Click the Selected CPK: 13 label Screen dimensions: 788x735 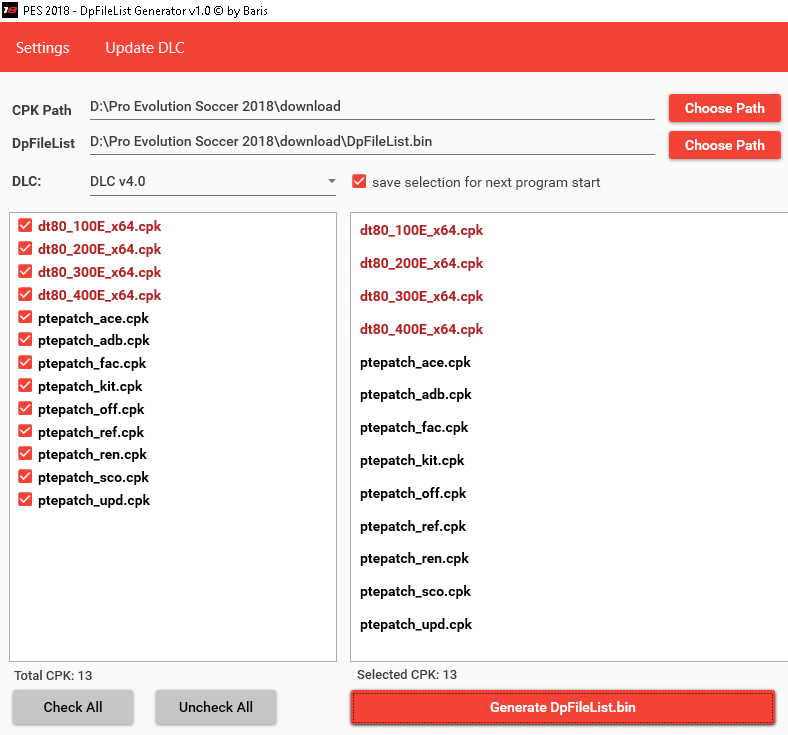tap(407, 674)
